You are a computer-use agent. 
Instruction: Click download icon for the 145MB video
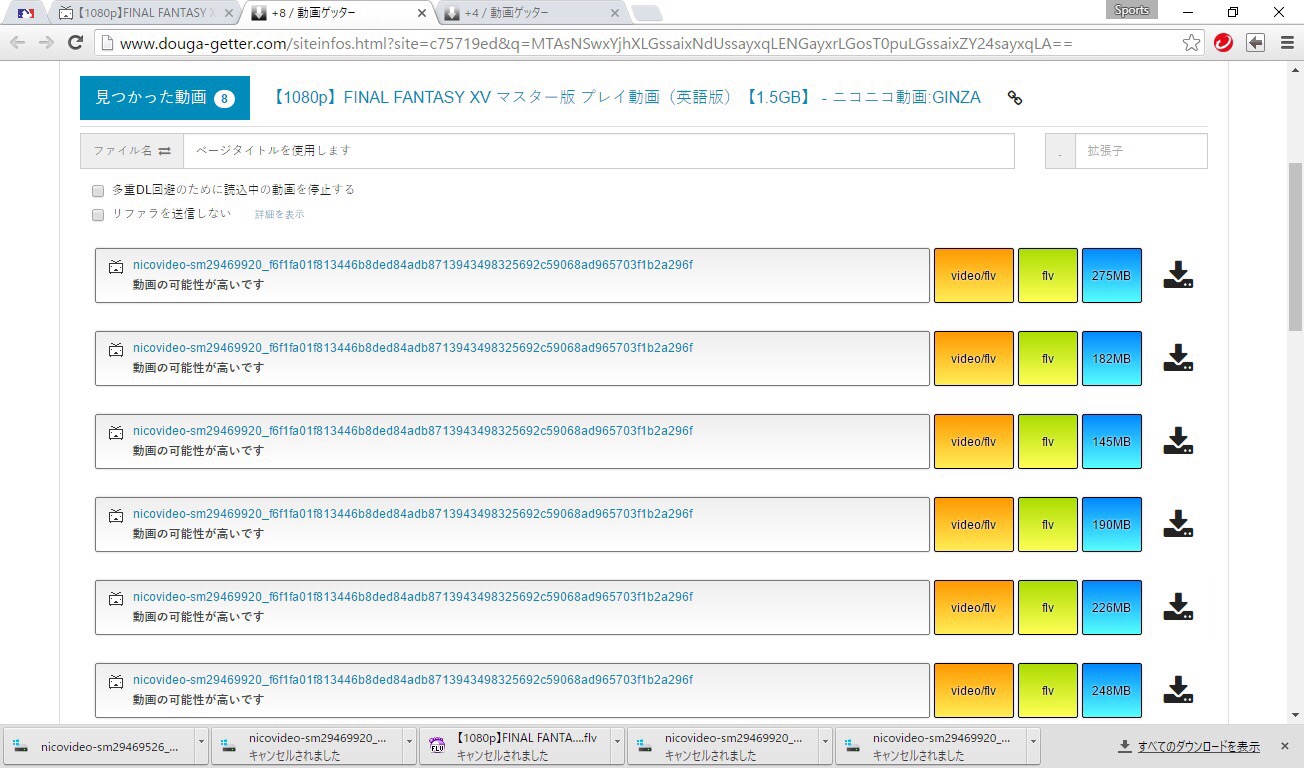point(1179,441)
